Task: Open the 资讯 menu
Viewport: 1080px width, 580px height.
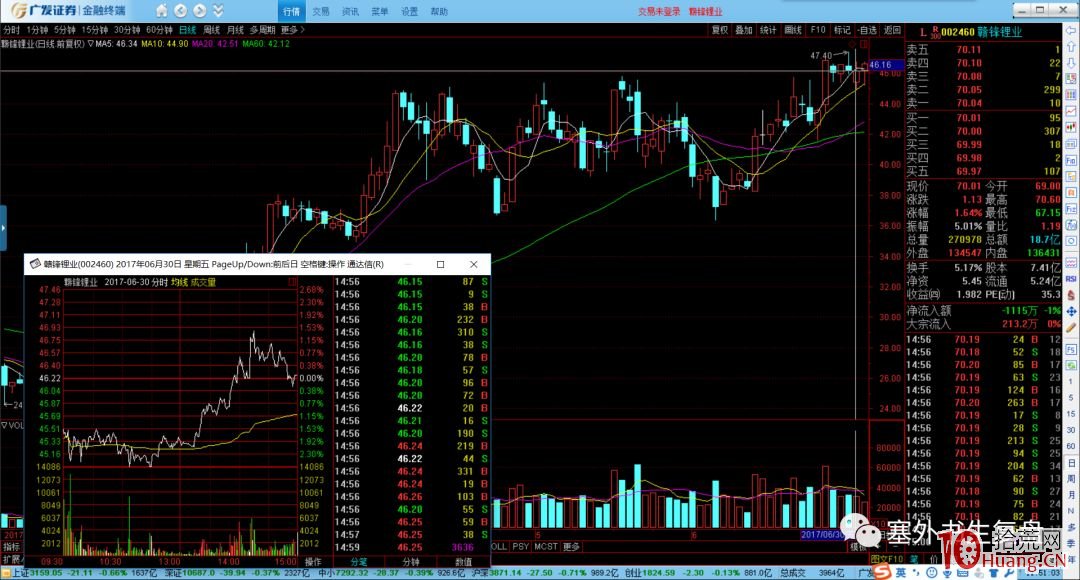Action: click(351, 11)
